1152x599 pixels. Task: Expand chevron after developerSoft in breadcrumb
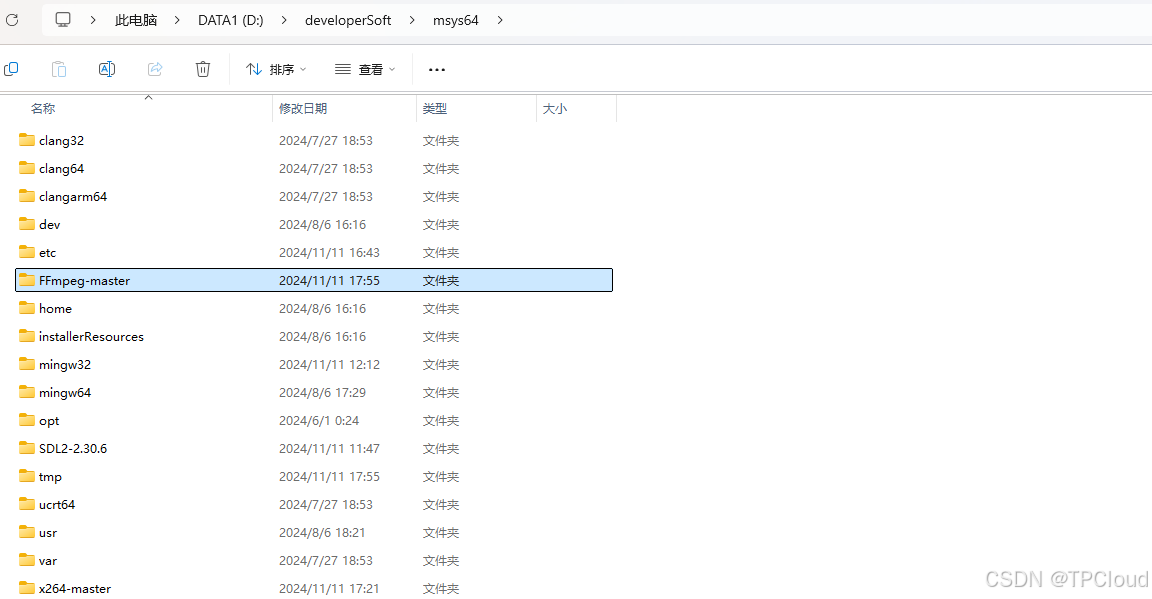(411, 21)
